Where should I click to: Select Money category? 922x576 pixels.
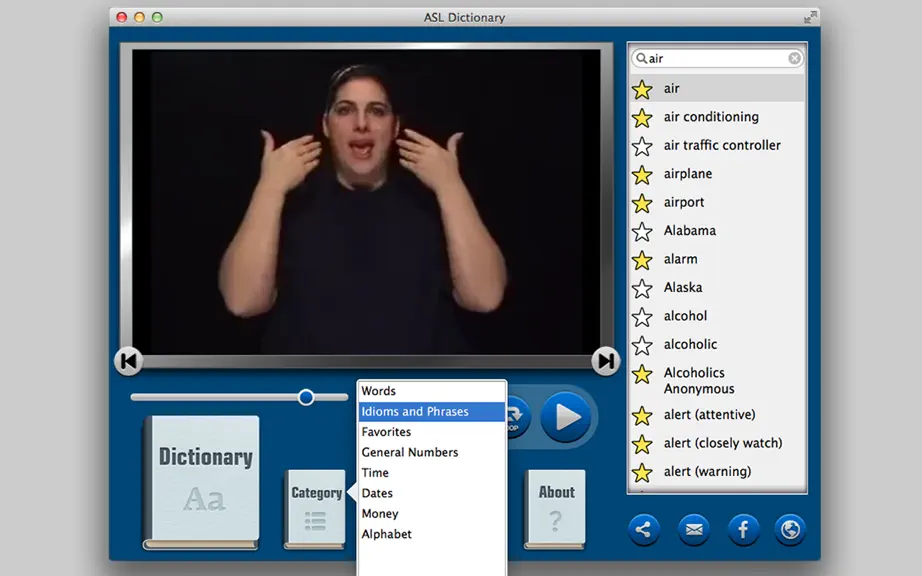pyautogui.click(x=432, y=514)
